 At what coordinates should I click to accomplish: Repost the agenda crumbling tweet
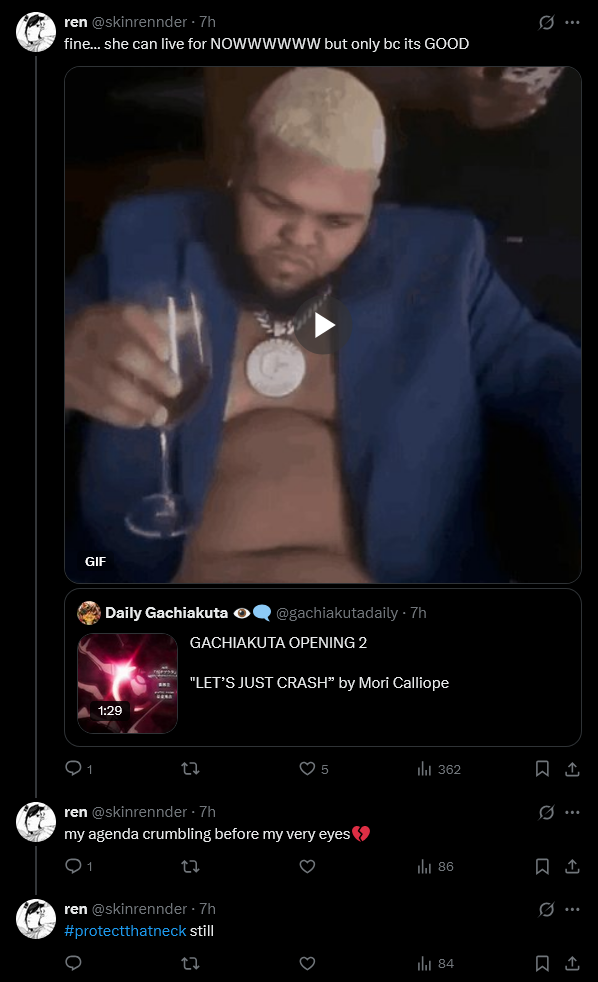click(190, 866)
